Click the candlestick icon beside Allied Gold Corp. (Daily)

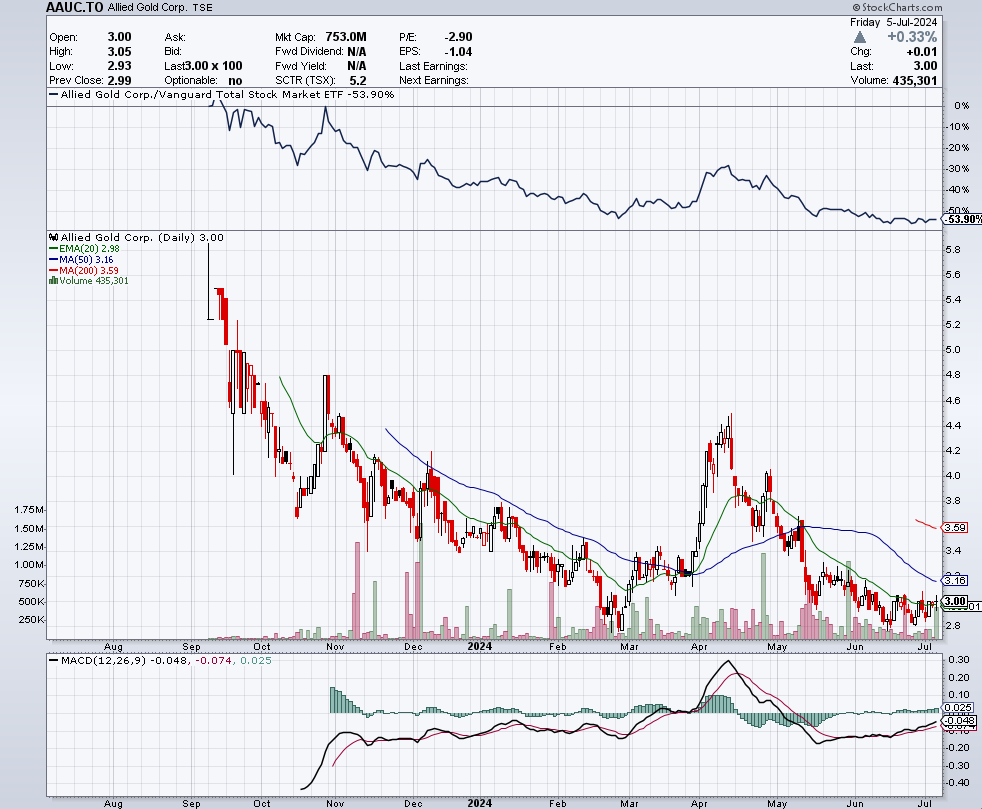point(54,237)
